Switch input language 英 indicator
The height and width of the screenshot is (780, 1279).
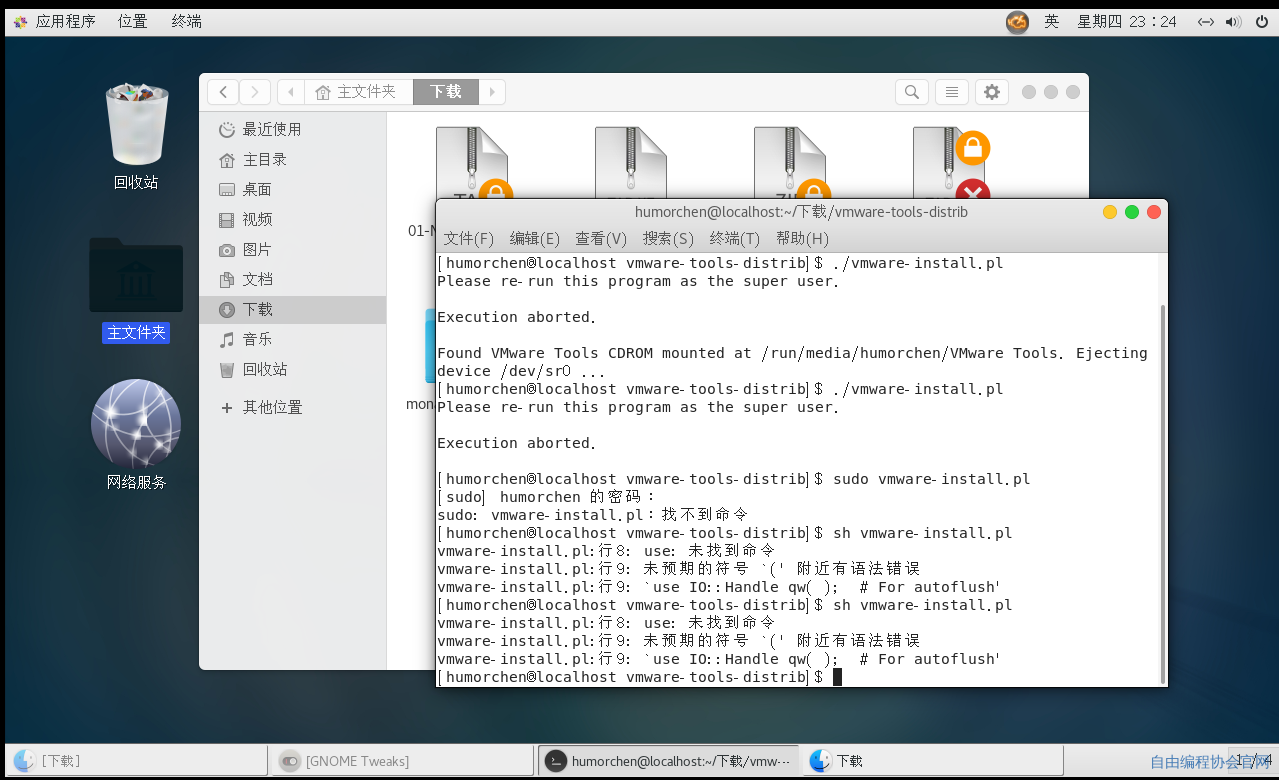coord(1051,21)
